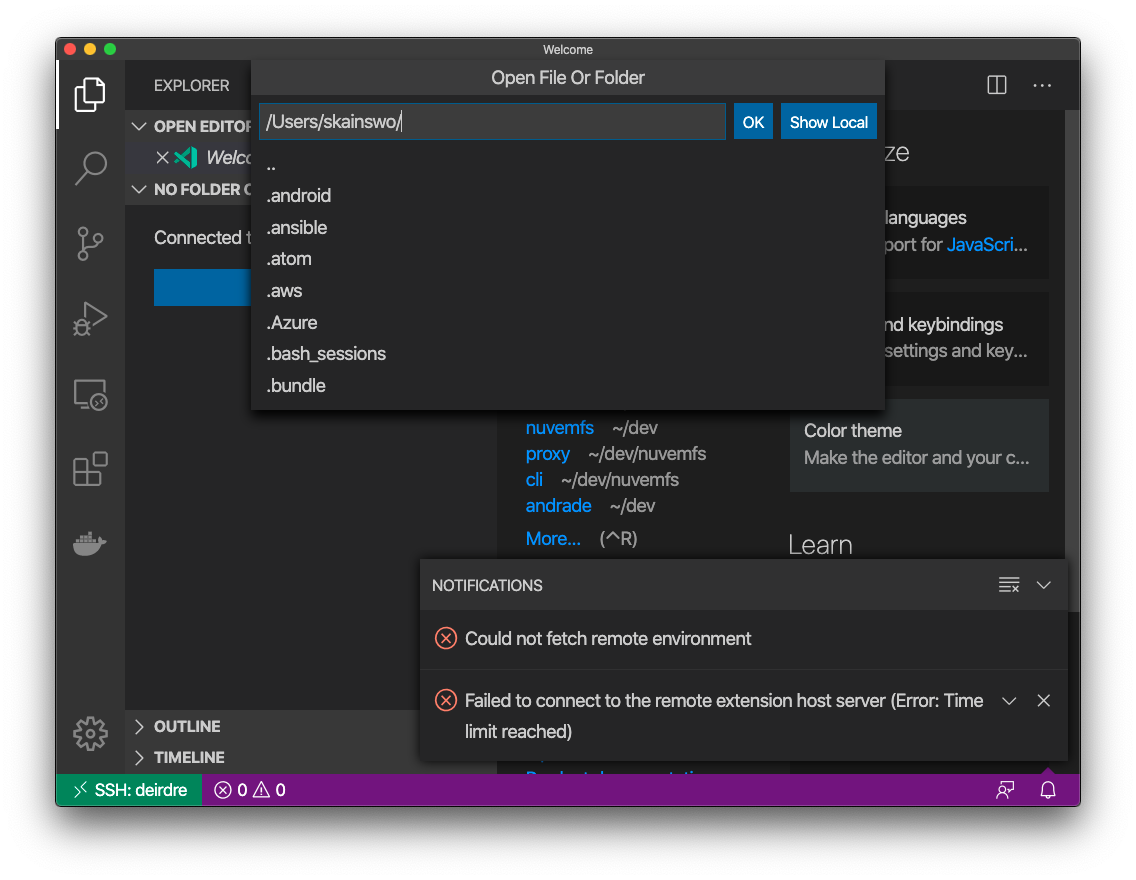Click the Show Local button

828,122
